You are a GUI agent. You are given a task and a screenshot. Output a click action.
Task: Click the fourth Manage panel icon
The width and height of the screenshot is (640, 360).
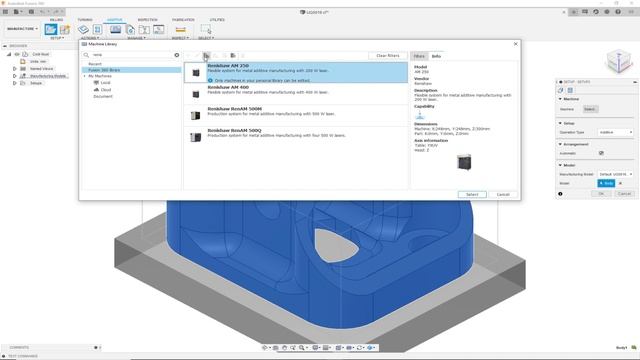pyautogui.click(x=158, y=29)
